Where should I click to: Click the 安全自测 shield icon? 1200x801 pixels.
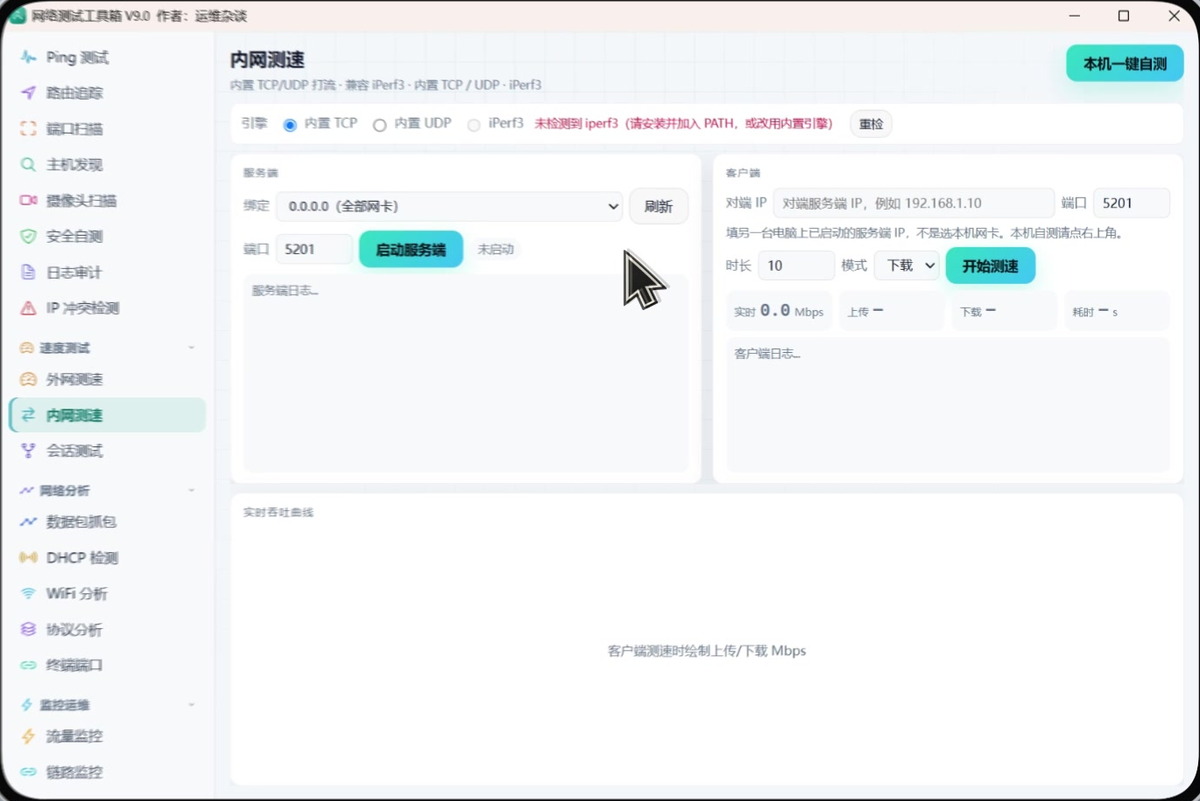tap(28, 237)
